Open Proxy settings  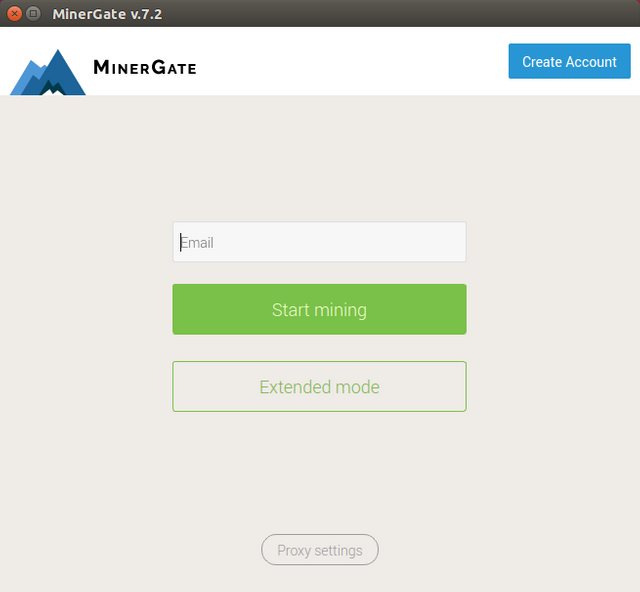(x=320, y=550)
